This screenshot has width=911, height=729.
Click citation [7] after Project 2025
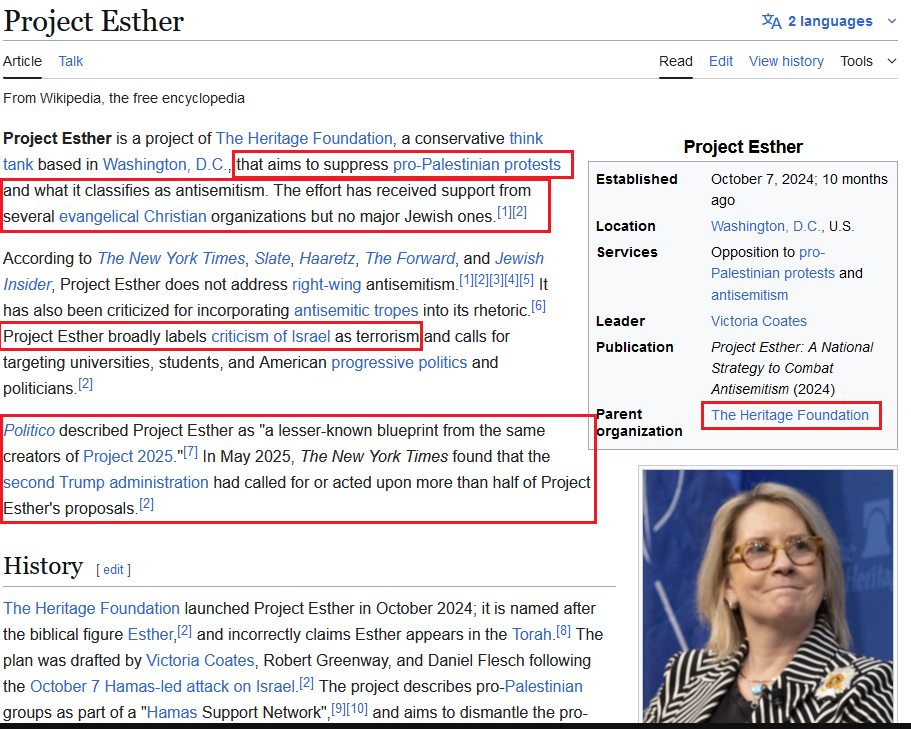[191, 452]
